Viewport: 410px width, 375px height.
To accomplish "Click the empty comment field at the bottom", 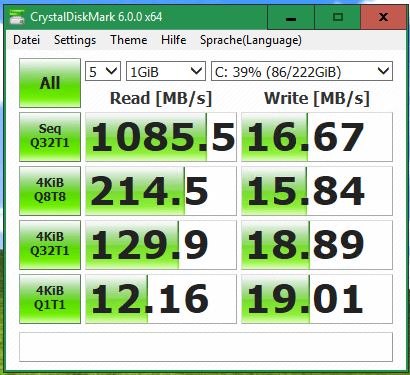I will point(206,347).
